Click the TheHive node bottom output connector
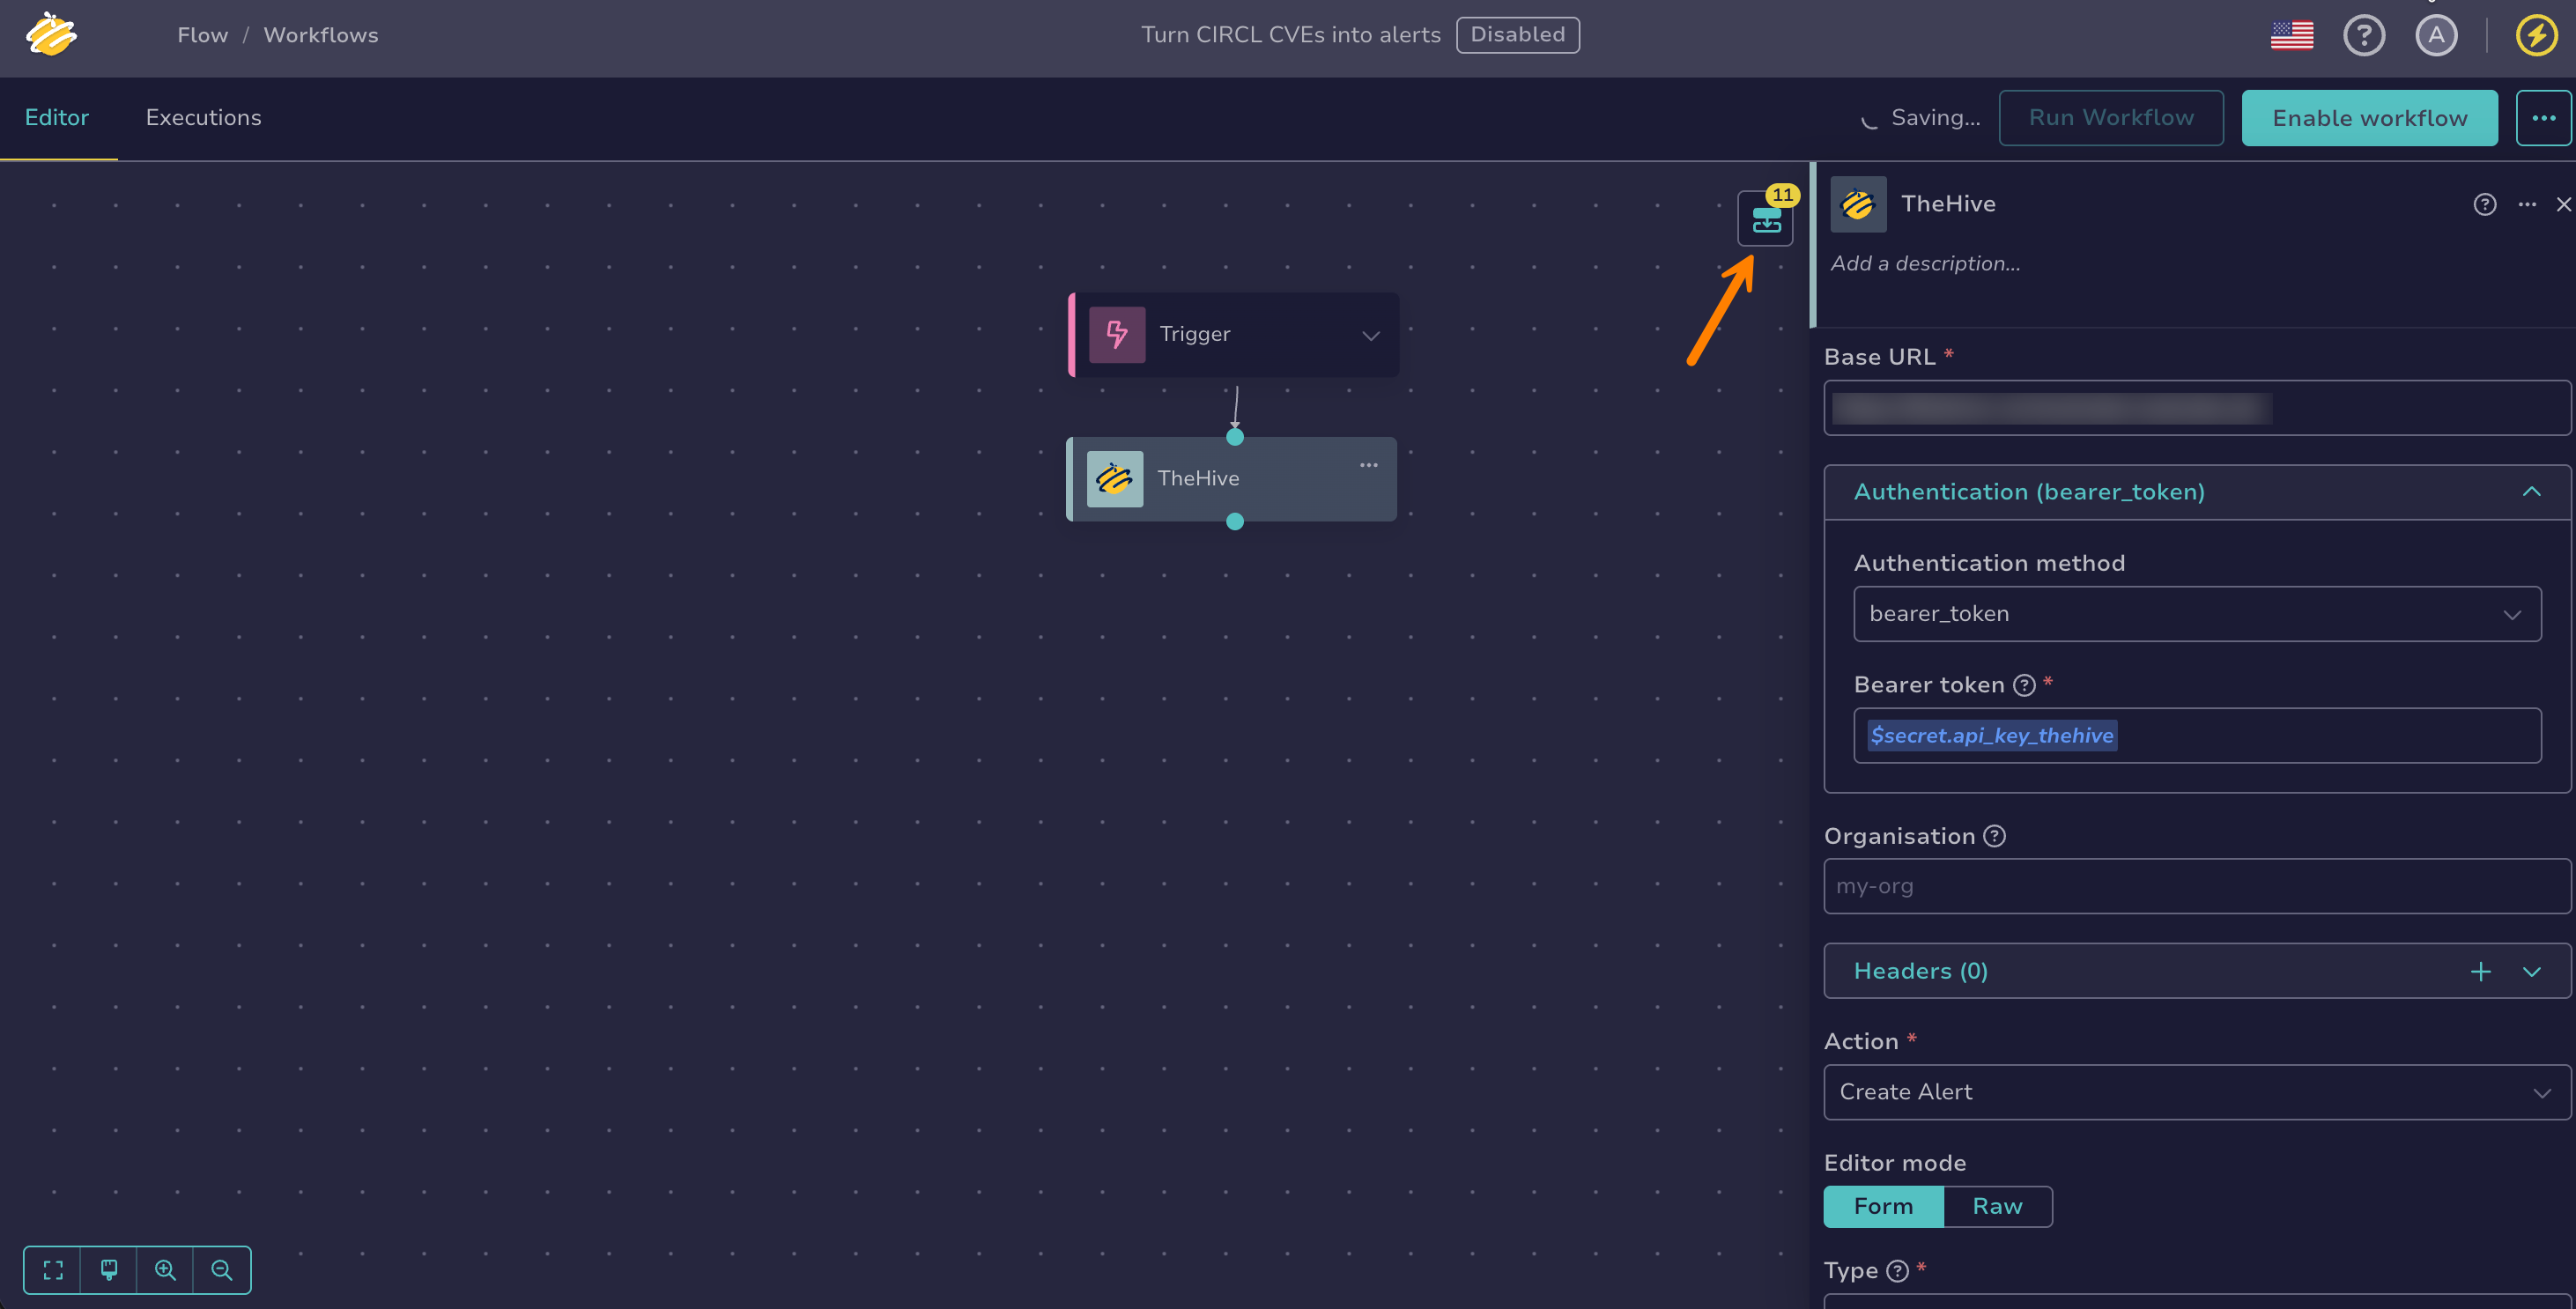The image size is (2576, 1309). (1234, 521)
